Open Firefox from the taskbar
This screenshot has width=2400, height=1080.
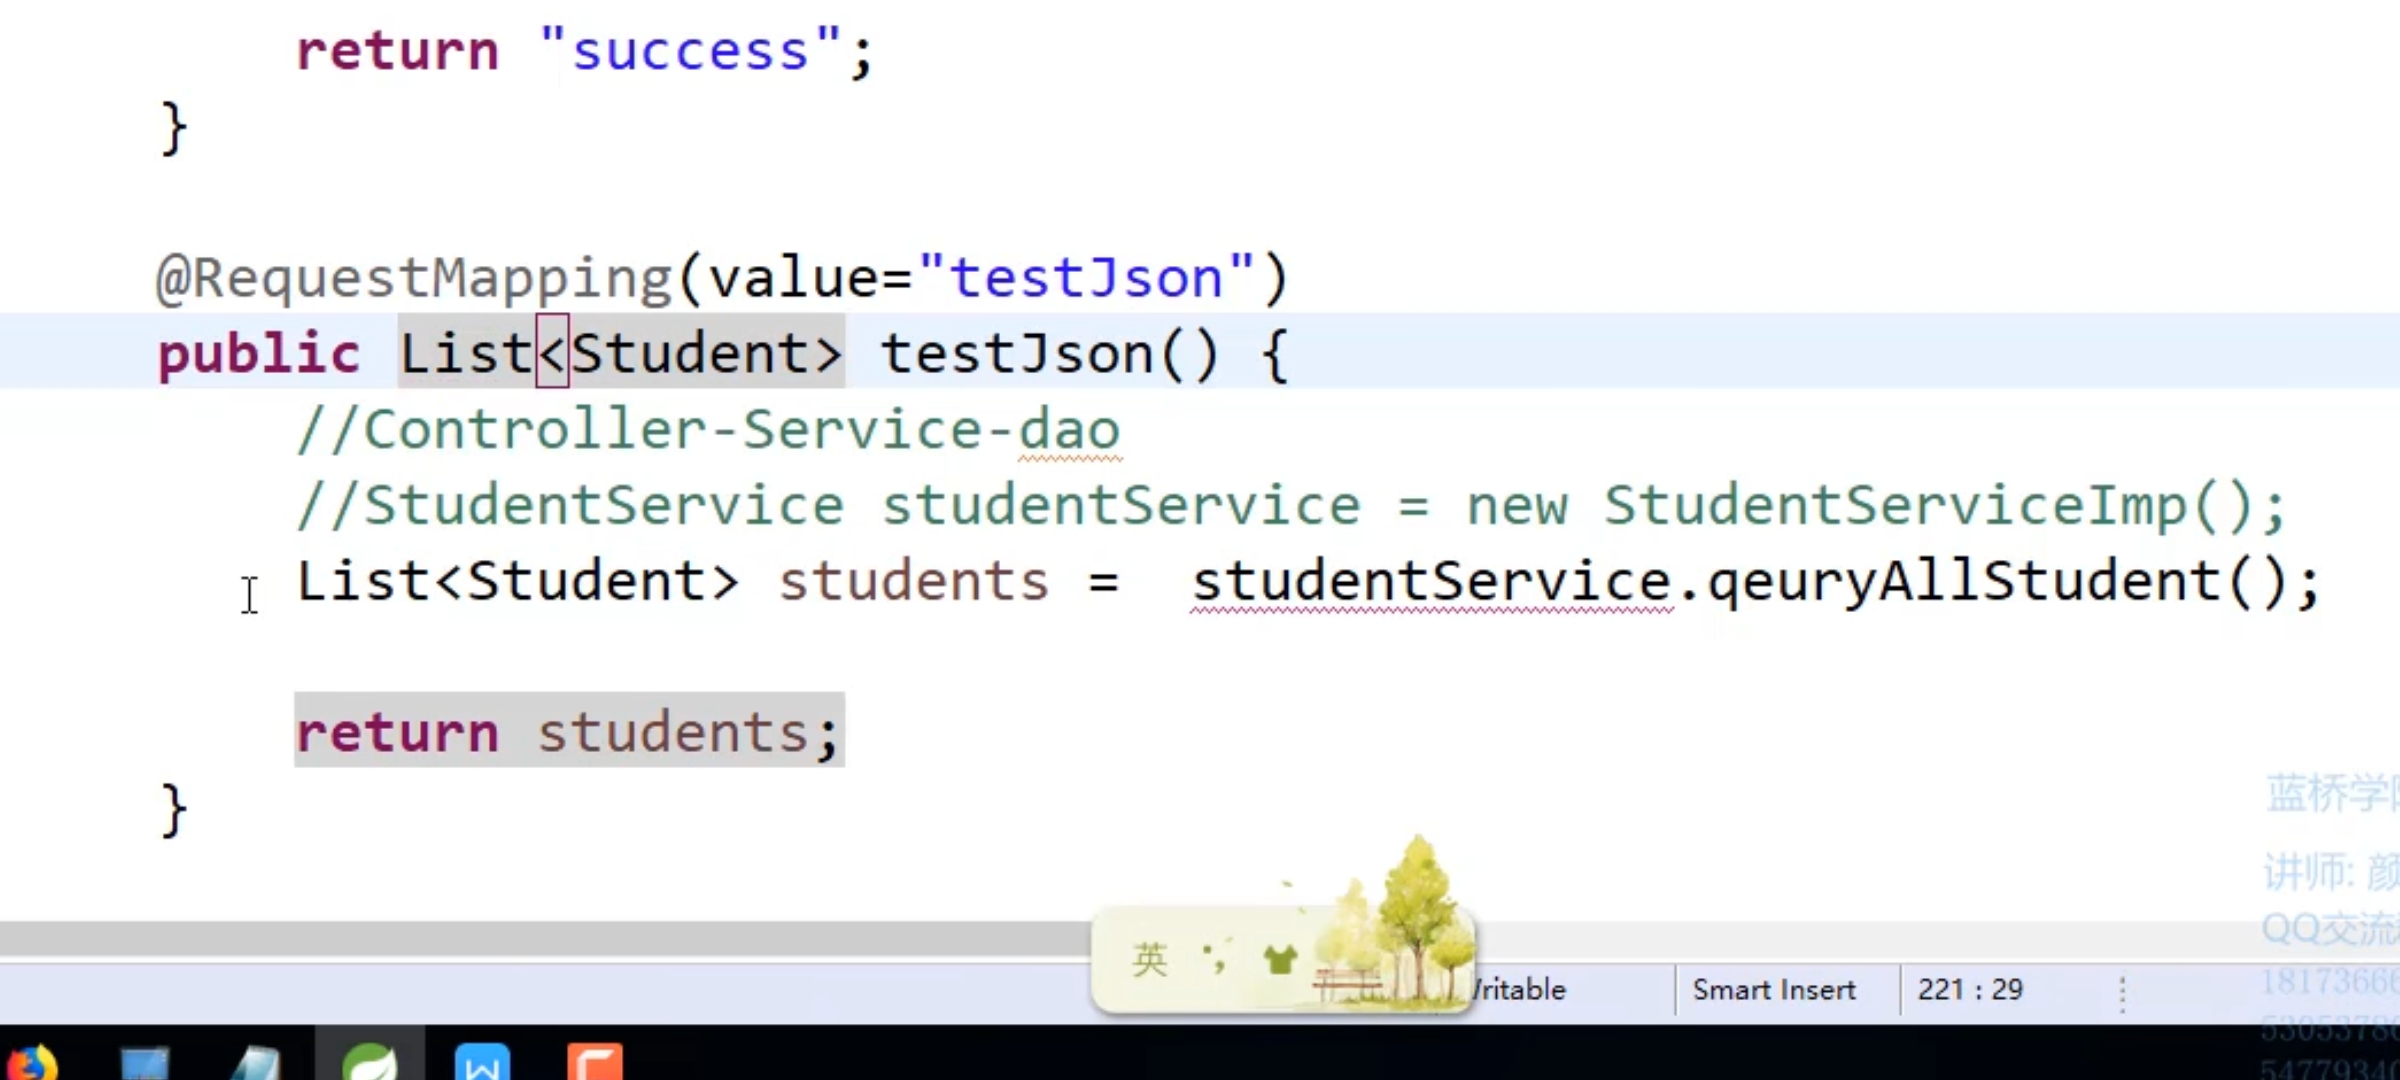(x=30, y=1062)
